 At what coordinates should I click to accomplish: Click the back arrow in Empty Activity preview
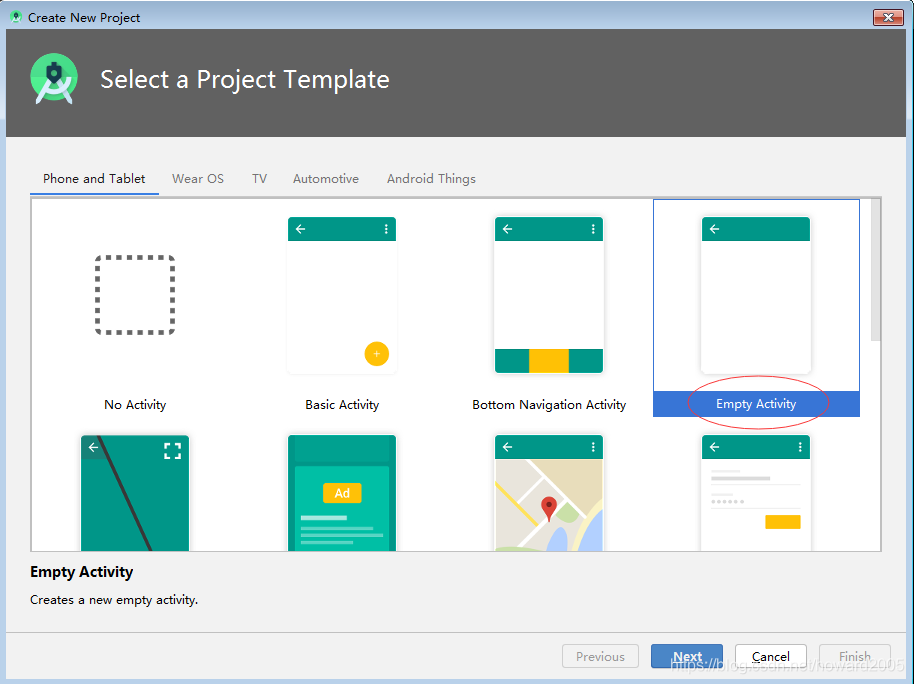tap(715, 229)
